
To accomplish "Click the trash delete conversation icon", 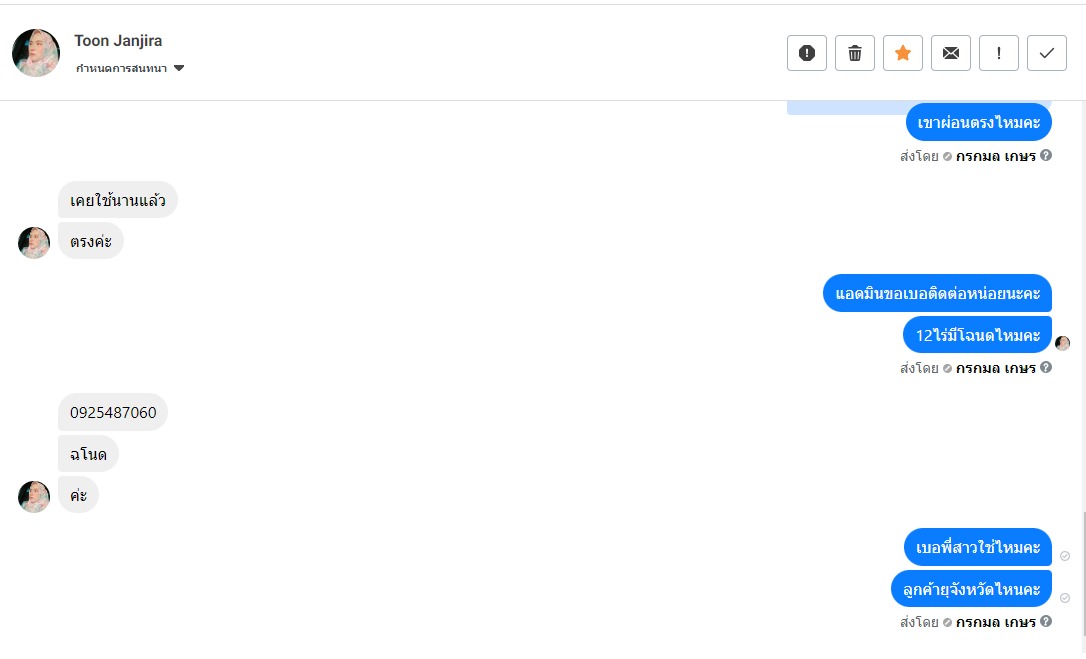I will (x=855, y=53).
